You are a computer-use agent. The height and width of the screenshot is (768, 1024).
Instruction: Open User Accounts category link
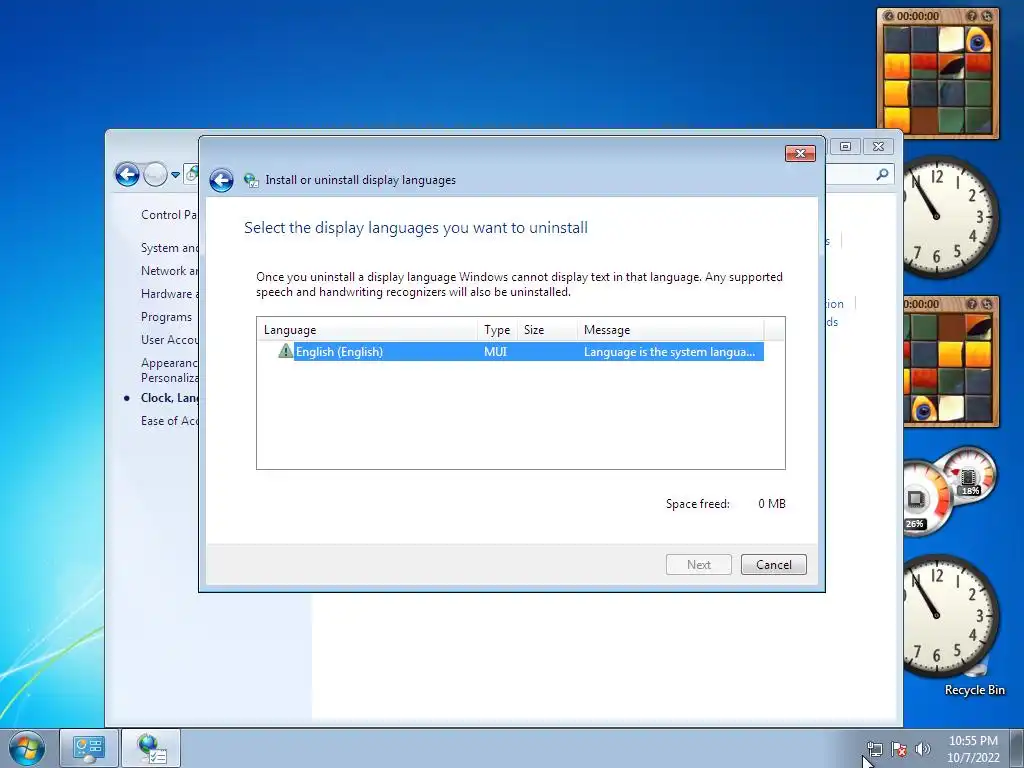pyautogui.click(x=169, y=340)
